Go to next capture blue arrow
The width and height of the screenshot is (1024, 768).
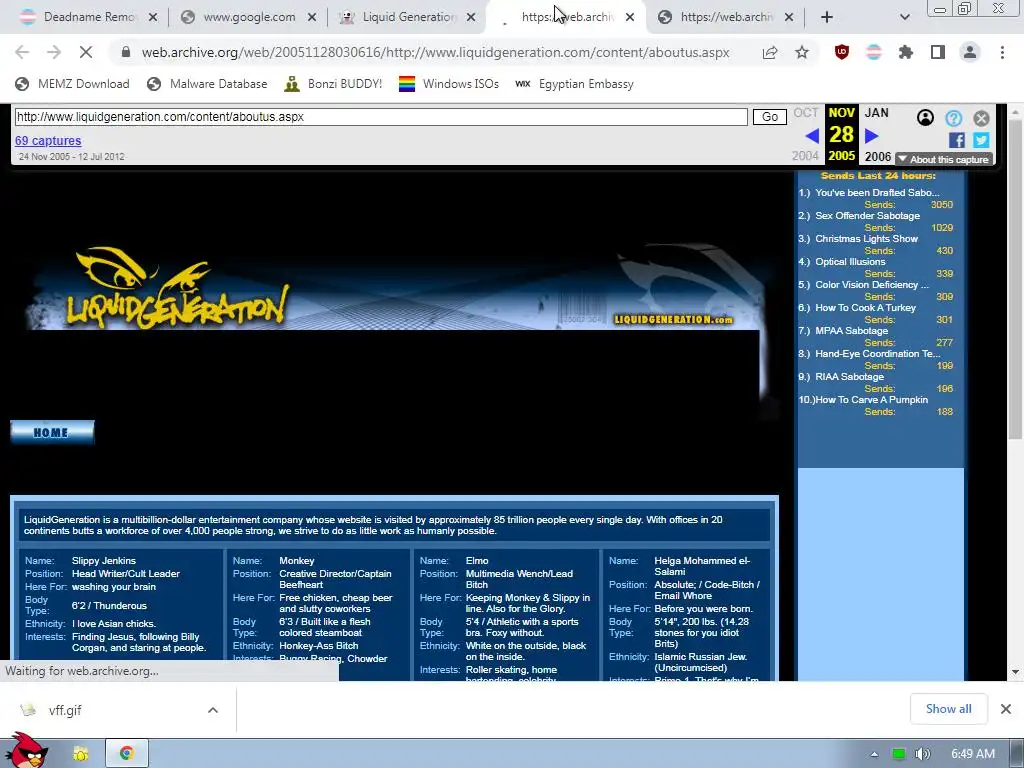click(871, 136)
